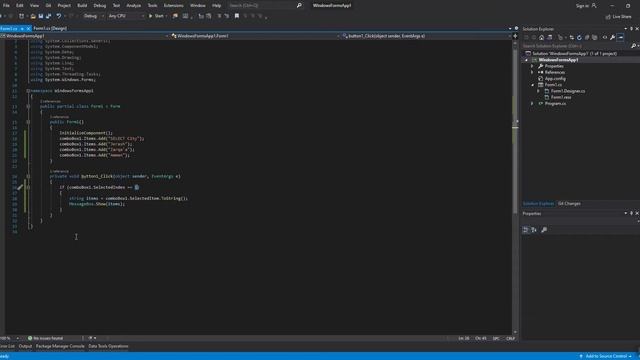Click the No issues found indicator
The height and width of the screenshot is (360, 640).
(46, 338)
